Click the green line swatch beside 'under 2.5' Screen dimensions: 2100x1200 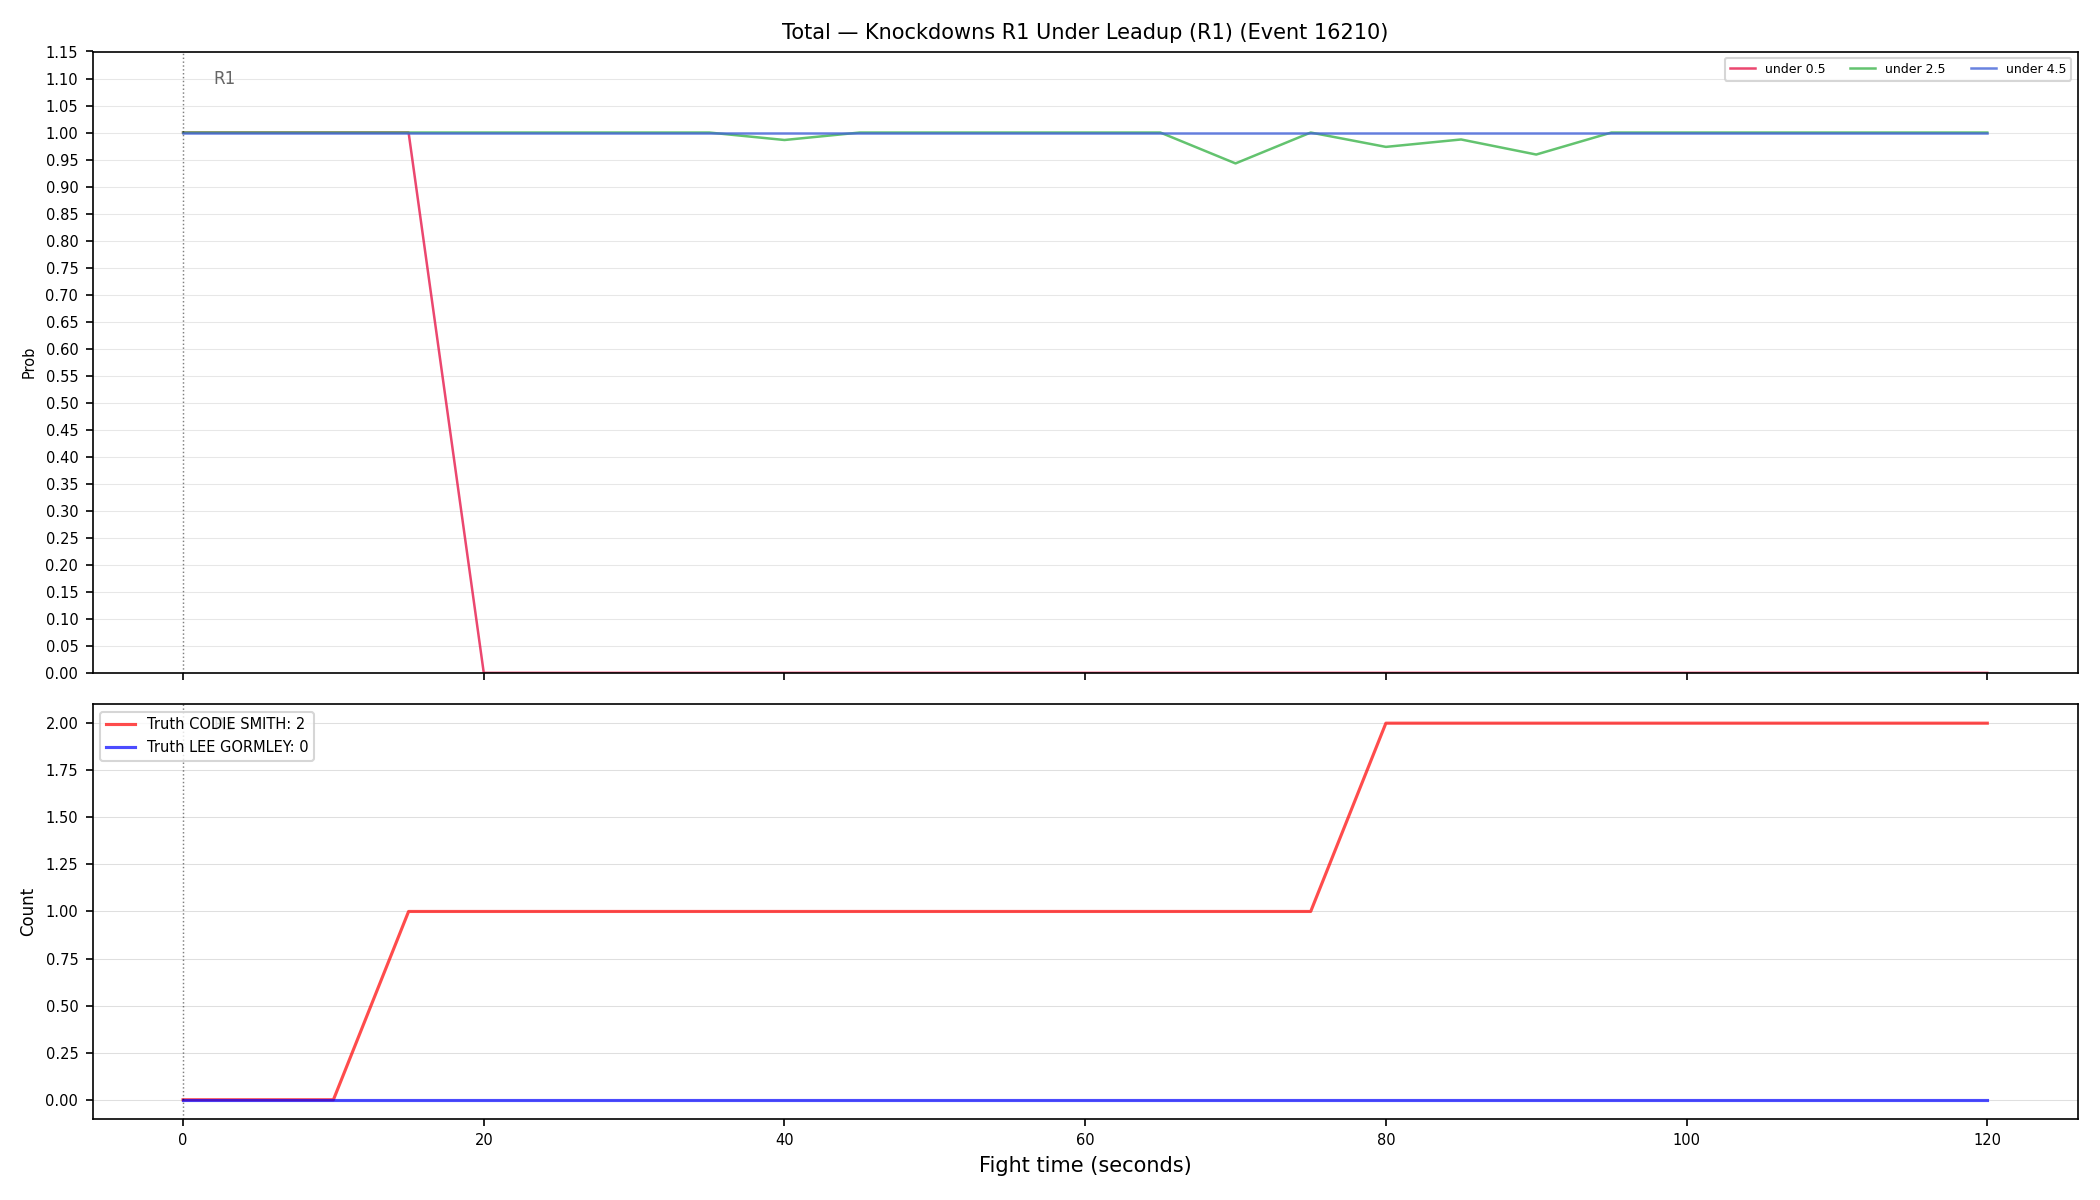coord(1863,69)
